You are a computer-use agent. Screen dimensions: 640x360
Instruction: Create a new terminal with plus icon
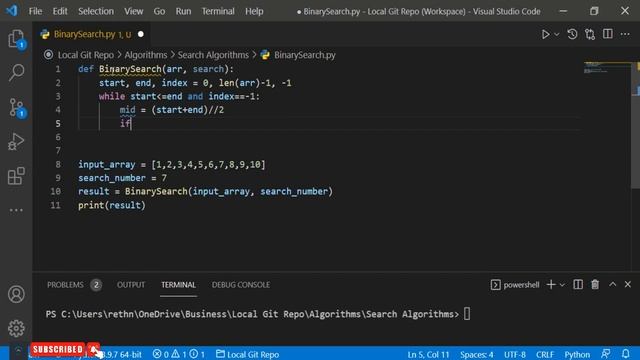[x=551, y=284]
